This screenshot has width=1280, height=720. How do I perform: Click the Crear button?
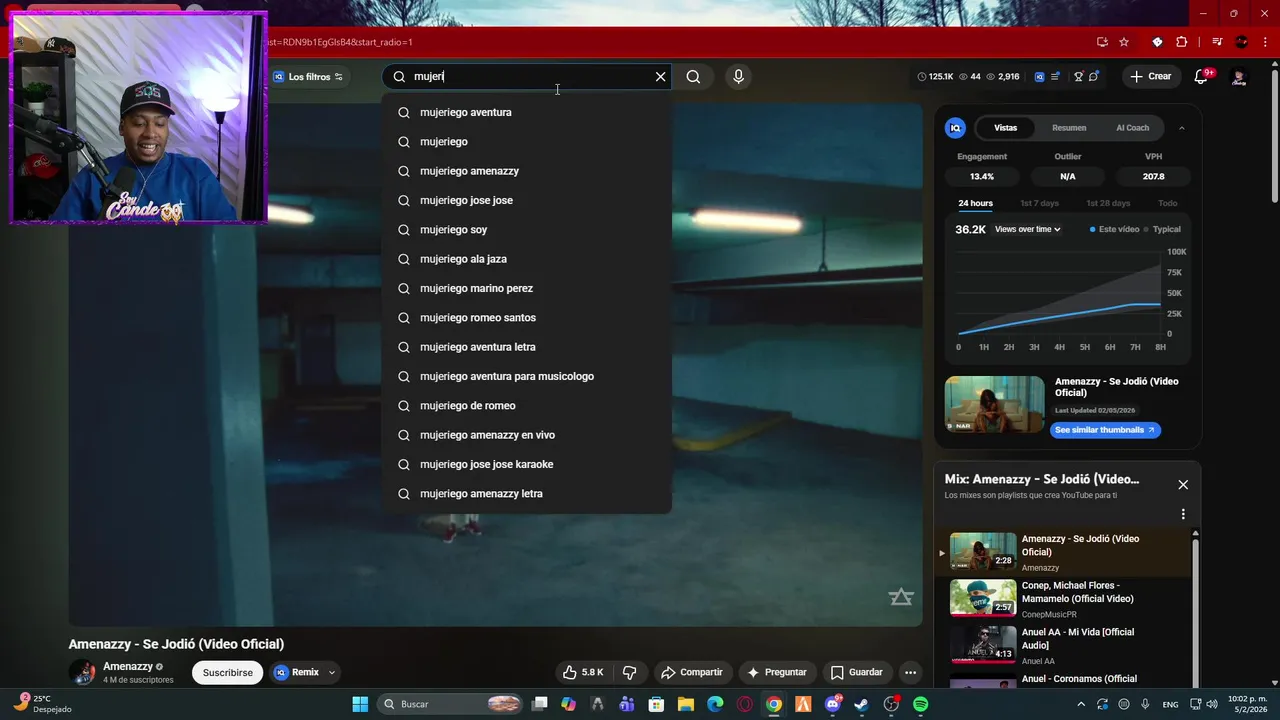(1151, 77)
